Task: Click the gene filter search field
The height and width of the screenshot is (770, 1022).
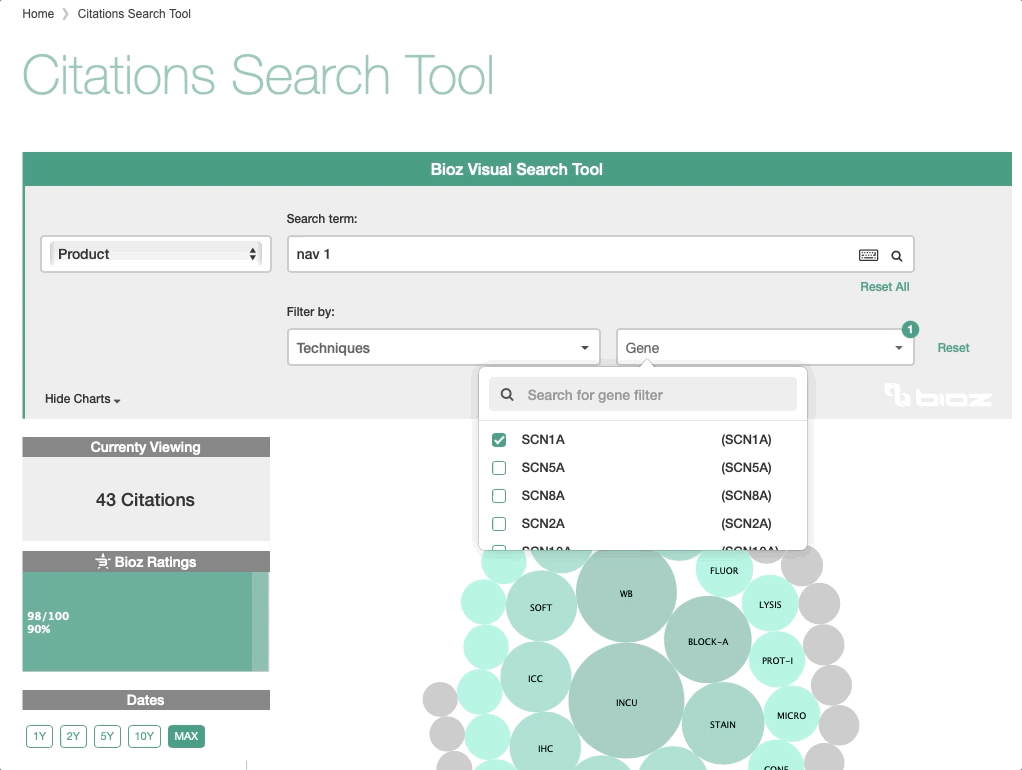Action: click(x=655, y=395)
